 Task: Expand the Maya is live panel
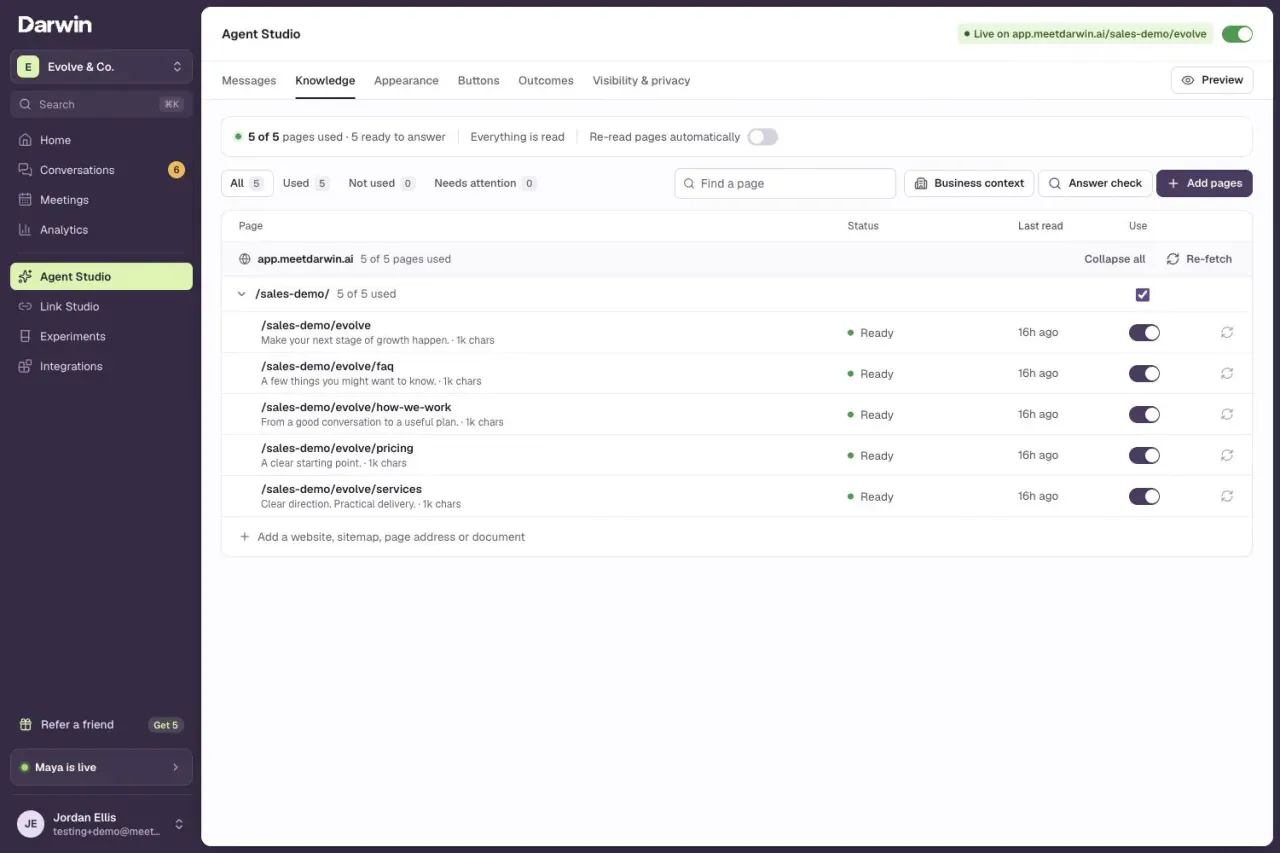point(101,767)
